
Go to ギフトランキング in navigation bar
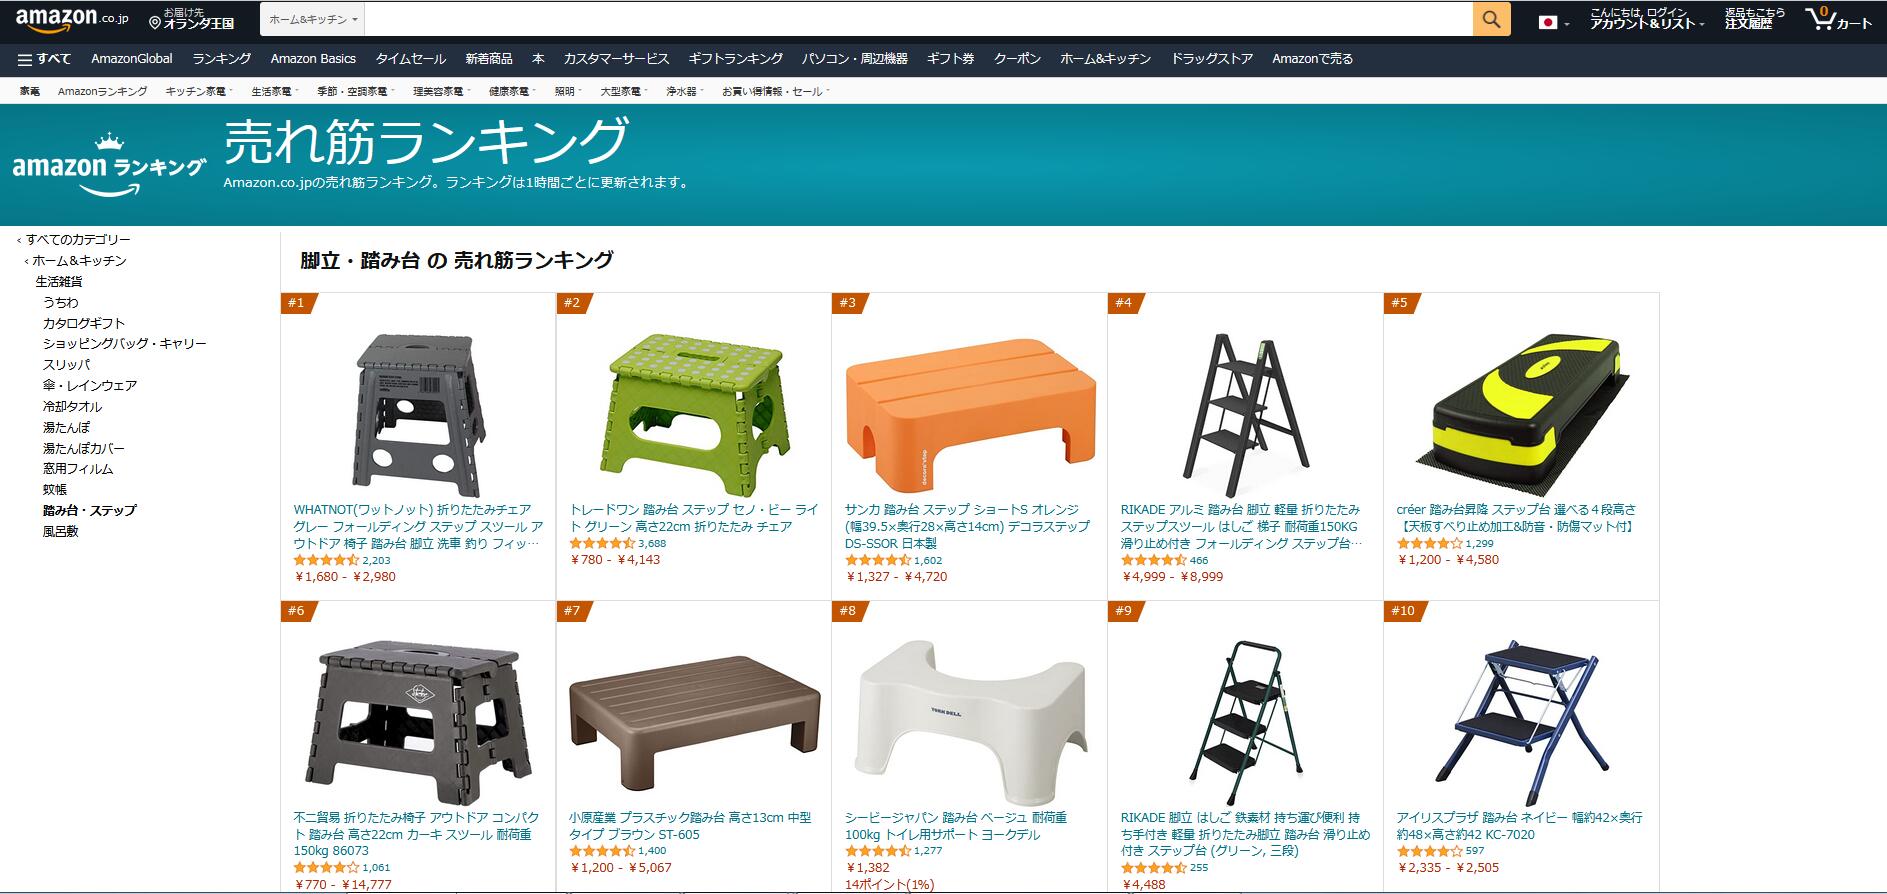tap(735, 59)
